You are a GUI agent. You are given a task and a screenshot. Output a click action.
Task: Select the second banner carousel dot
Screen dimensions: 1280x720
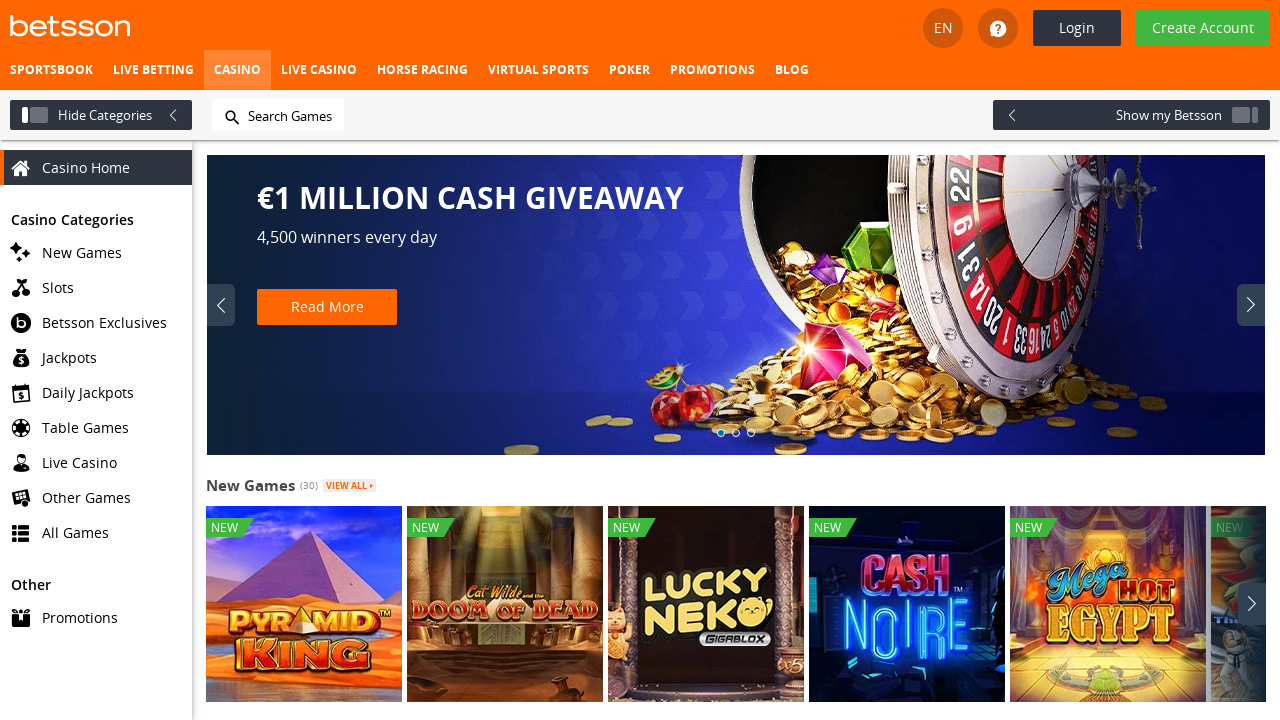click(736, 433)
